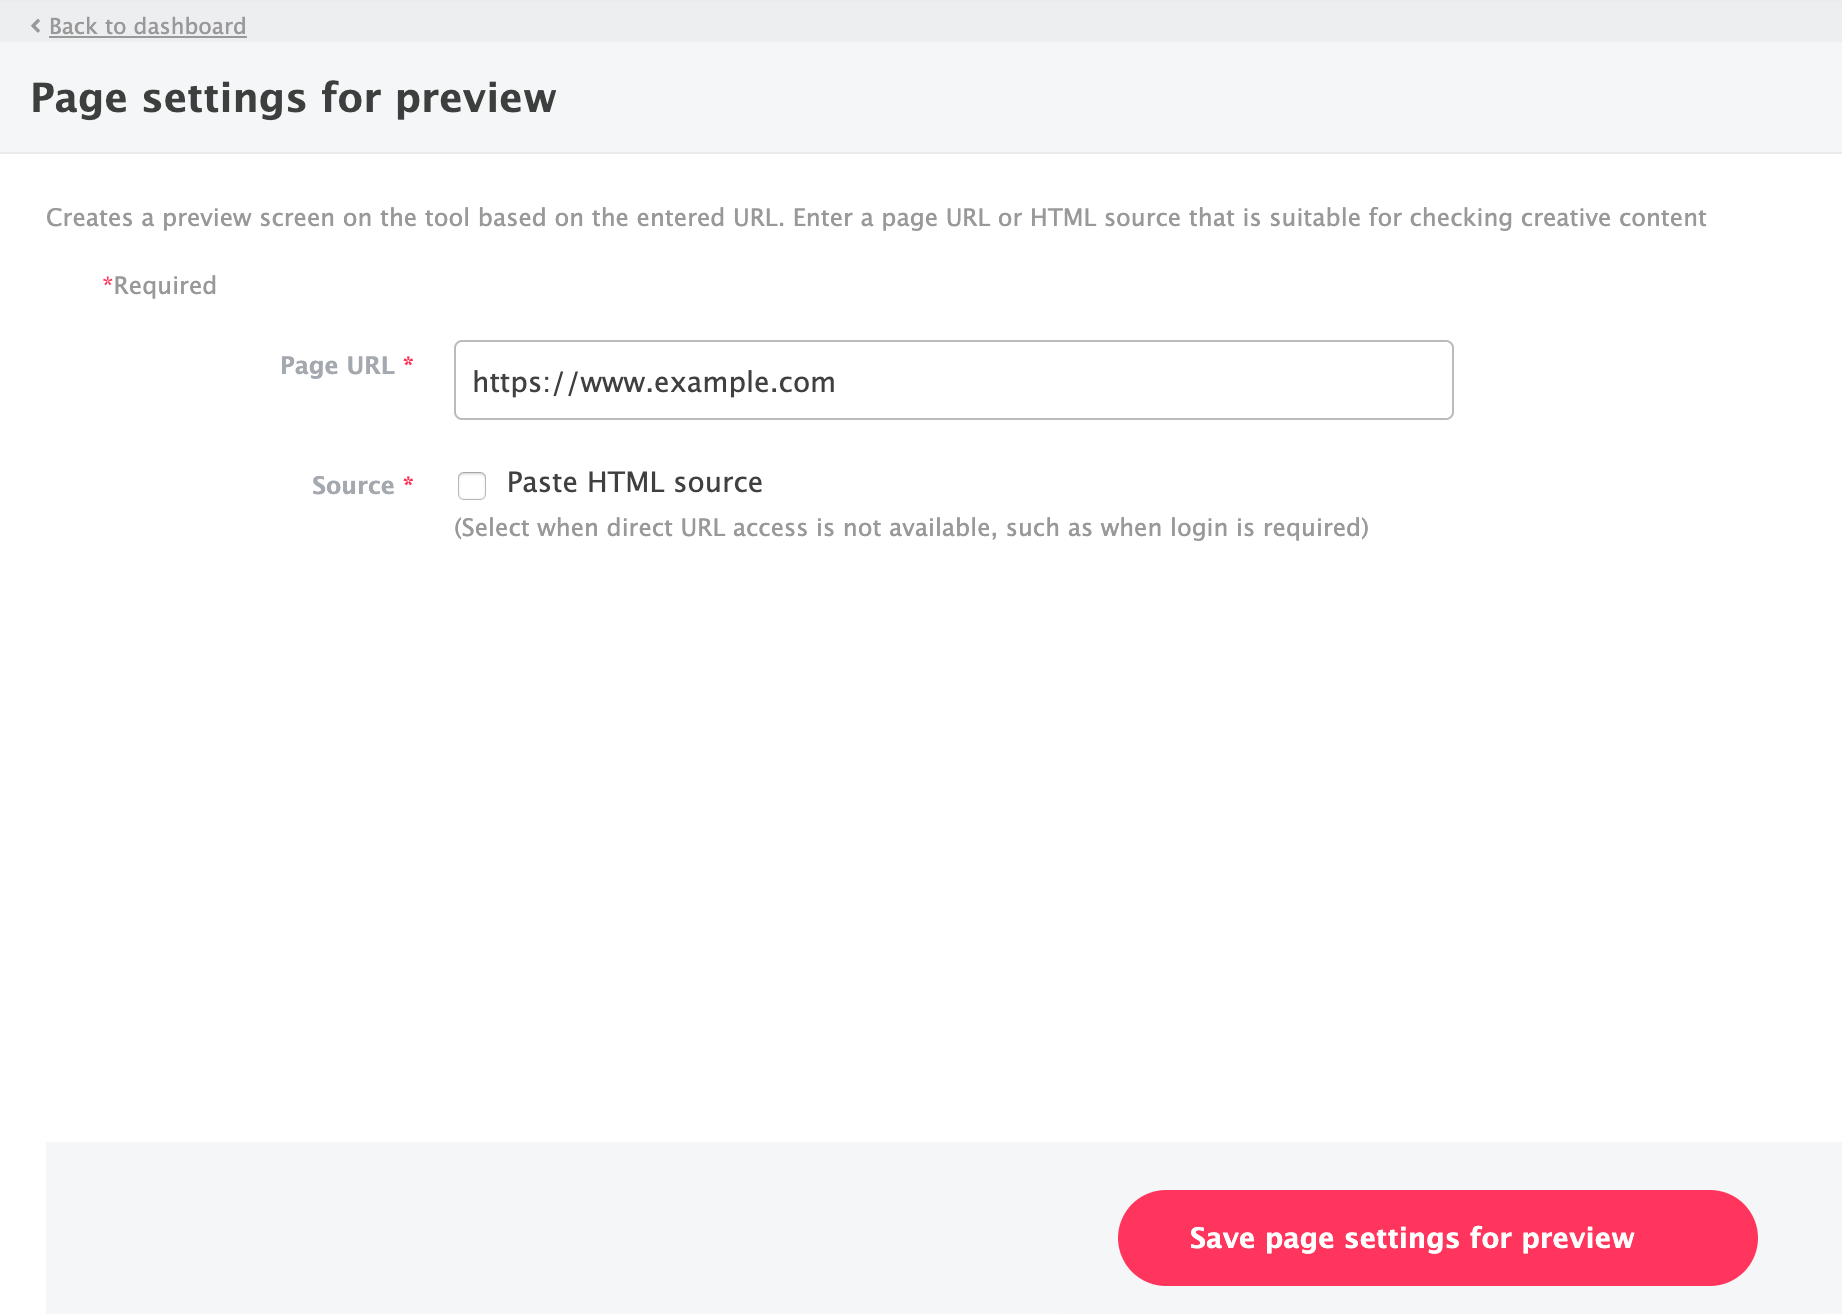Click the red asterisk beside Page URL
This screenshot has width=1842, height=1314.
tap(408, 362)
